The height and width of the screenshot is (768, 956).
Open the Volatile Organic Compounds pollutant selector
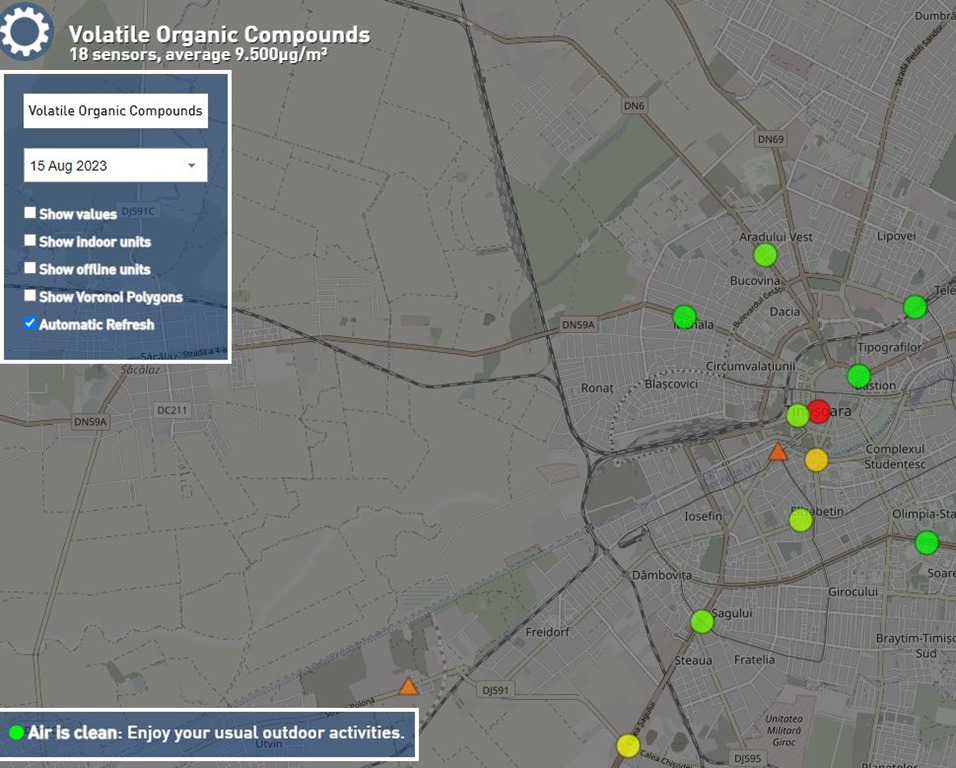(x=115, y=111)
